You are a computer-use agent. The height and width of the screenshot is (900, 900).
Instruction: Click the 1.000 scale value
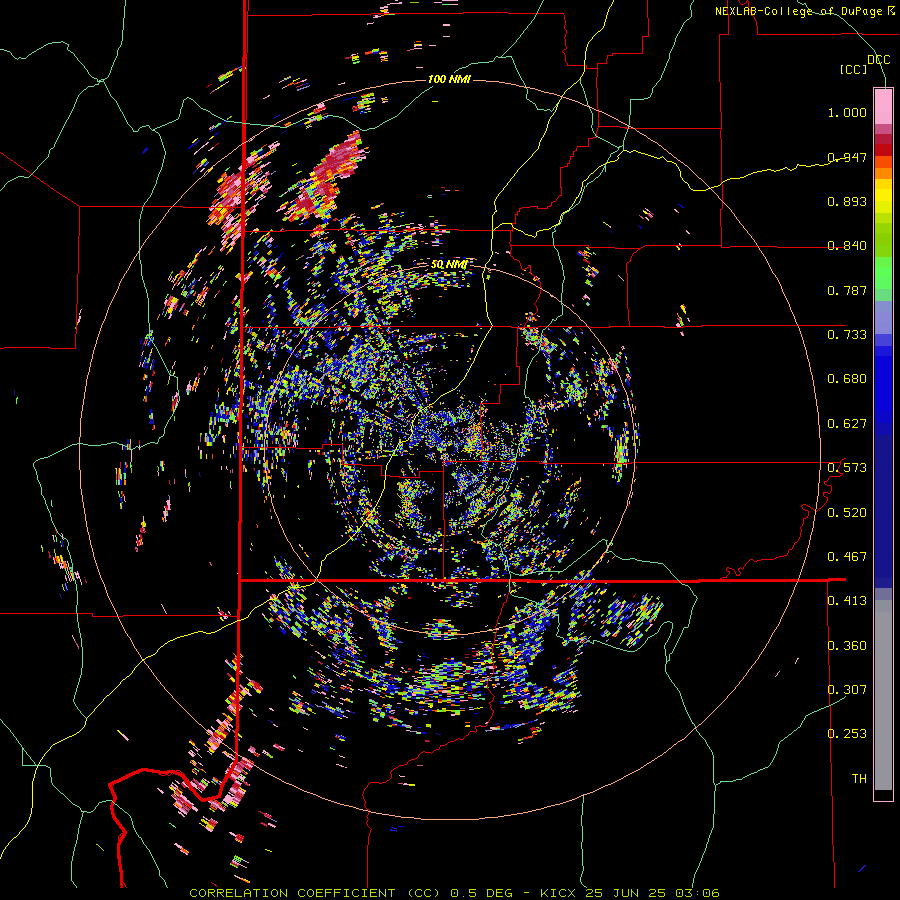(847, 112)
